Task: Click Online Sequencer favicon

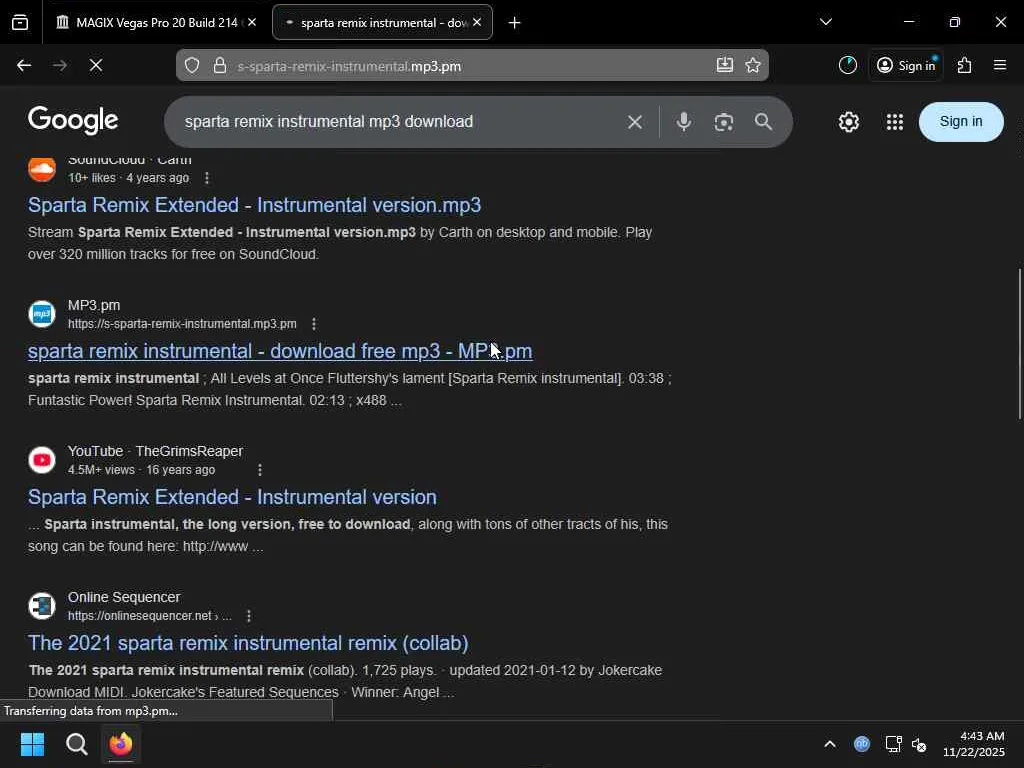Action: click(x=42, y=606)
